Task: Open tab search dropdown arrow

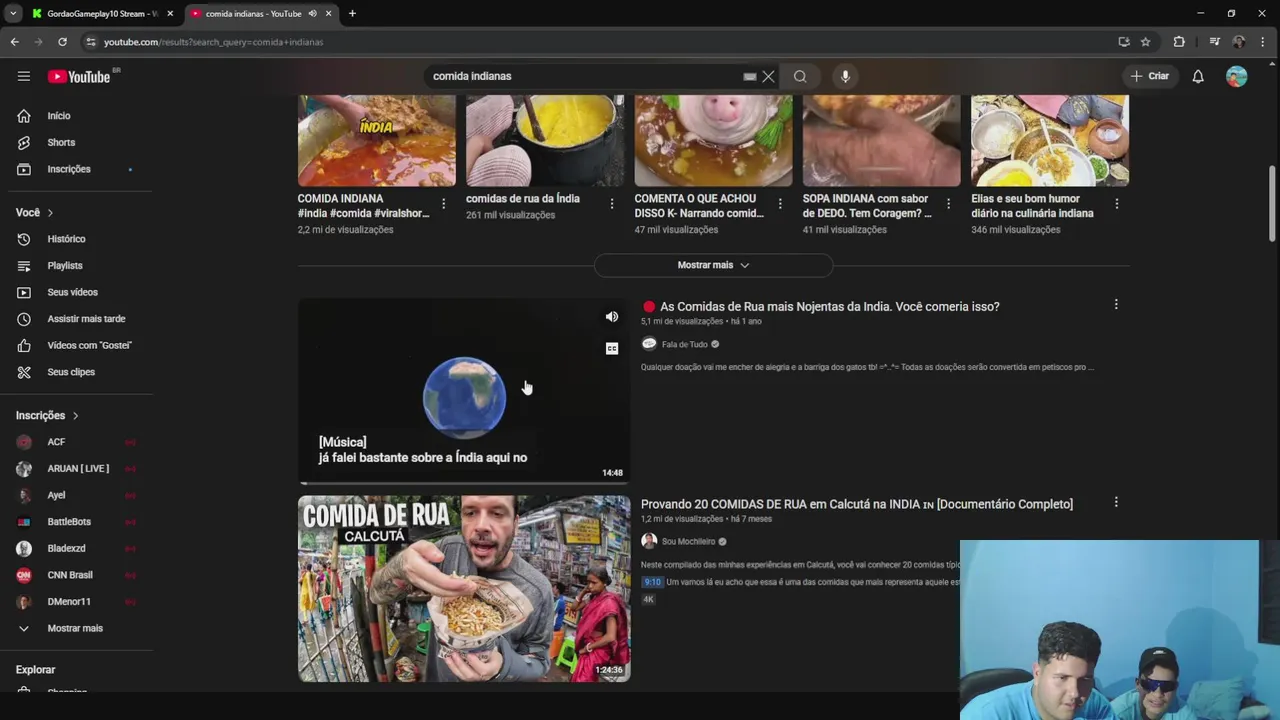Action: 13,13
